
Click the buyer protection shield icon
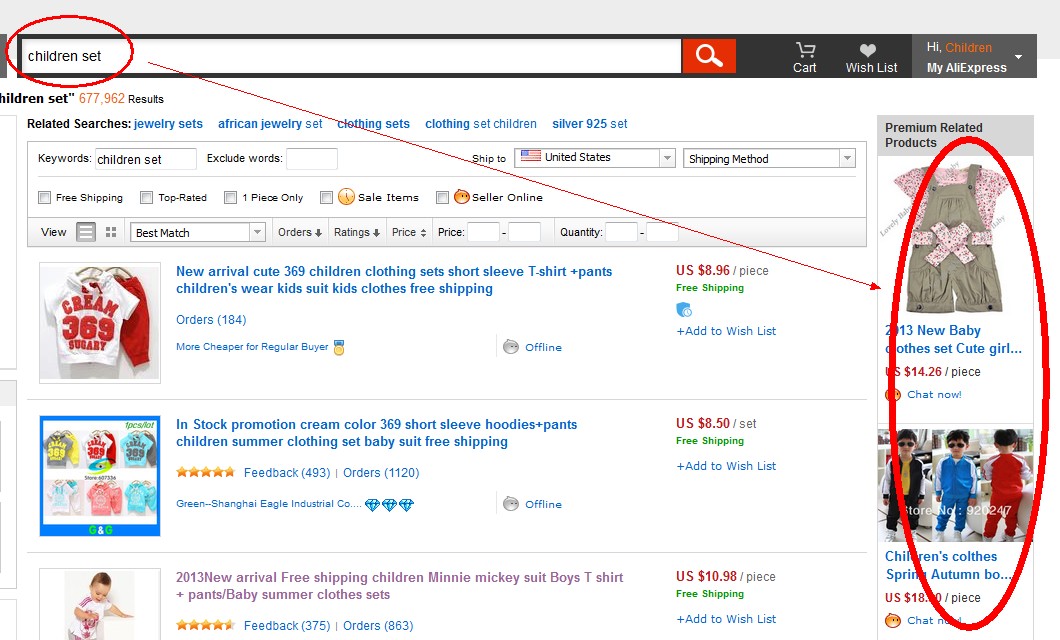point(684,310)
